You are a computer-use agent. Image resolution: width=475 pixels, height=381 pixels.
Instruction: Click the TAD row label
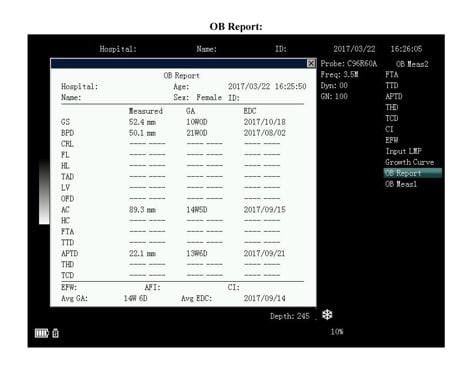coord(67,177)
